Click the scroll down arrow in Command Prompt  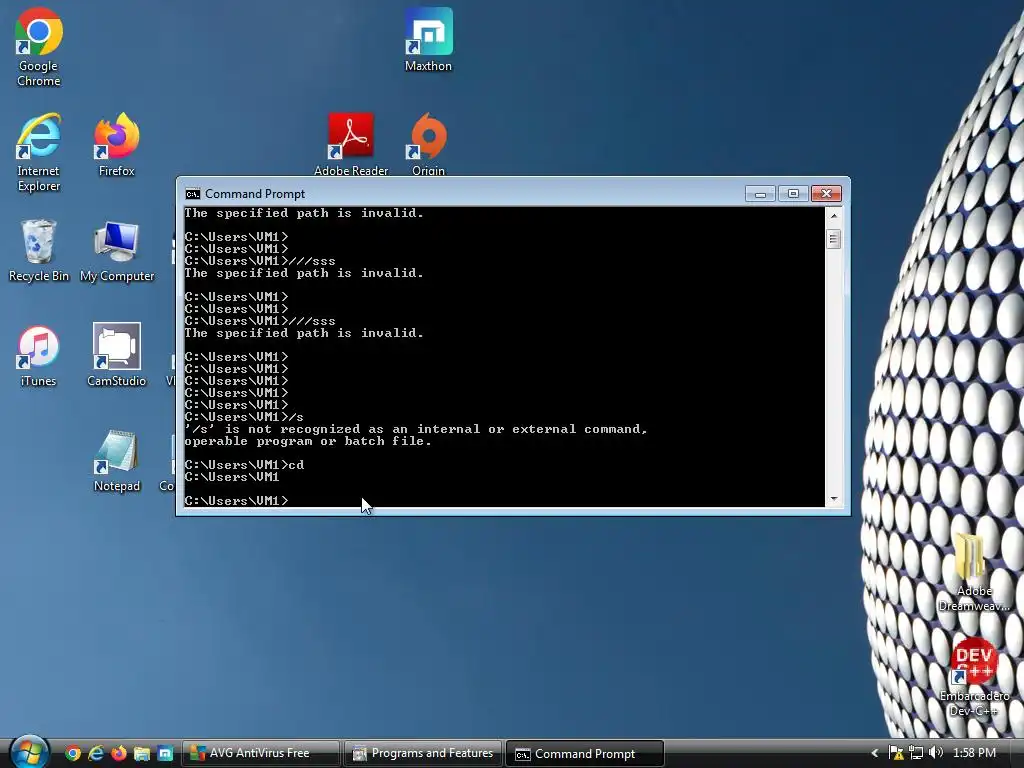click(833, 499)
